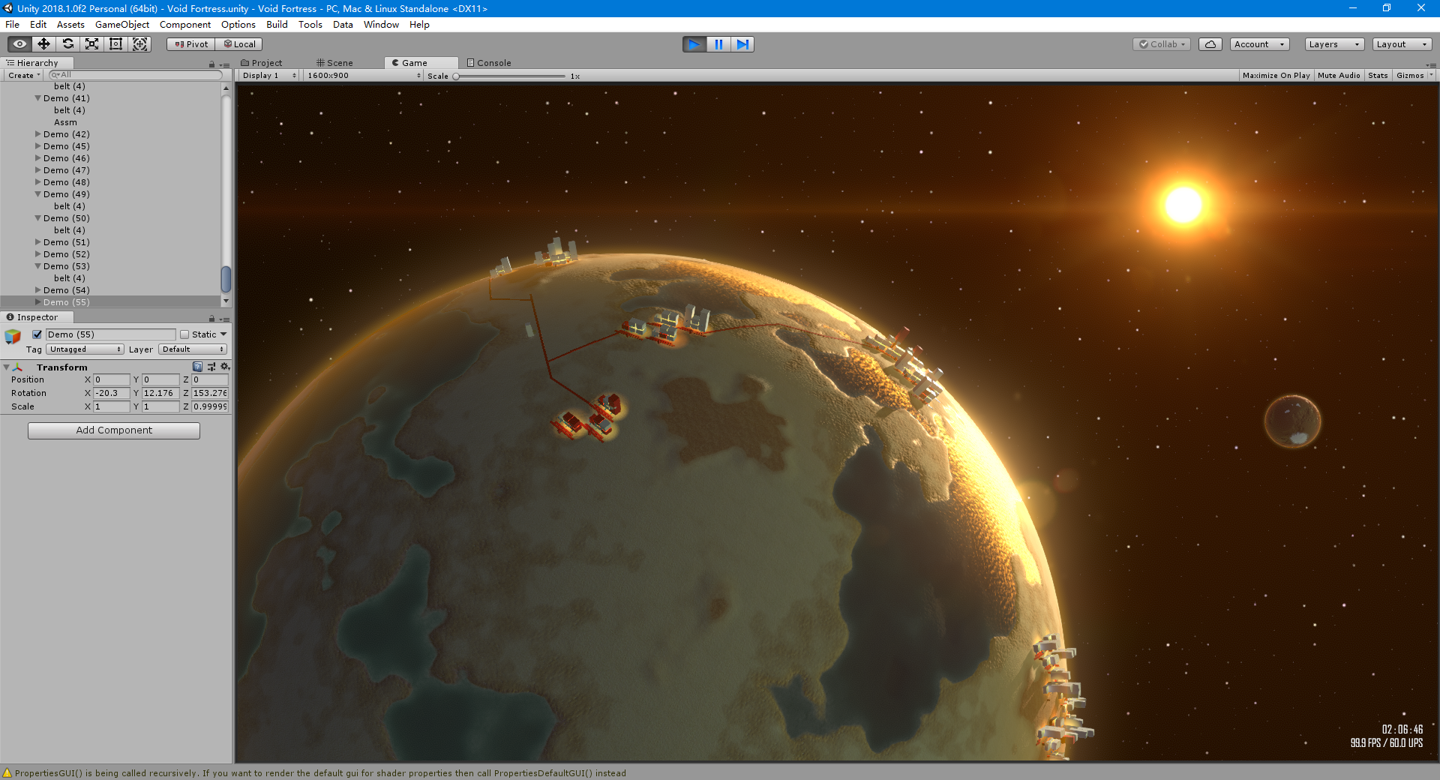
Task: Open Transform component presets
Action: [211, 367]
